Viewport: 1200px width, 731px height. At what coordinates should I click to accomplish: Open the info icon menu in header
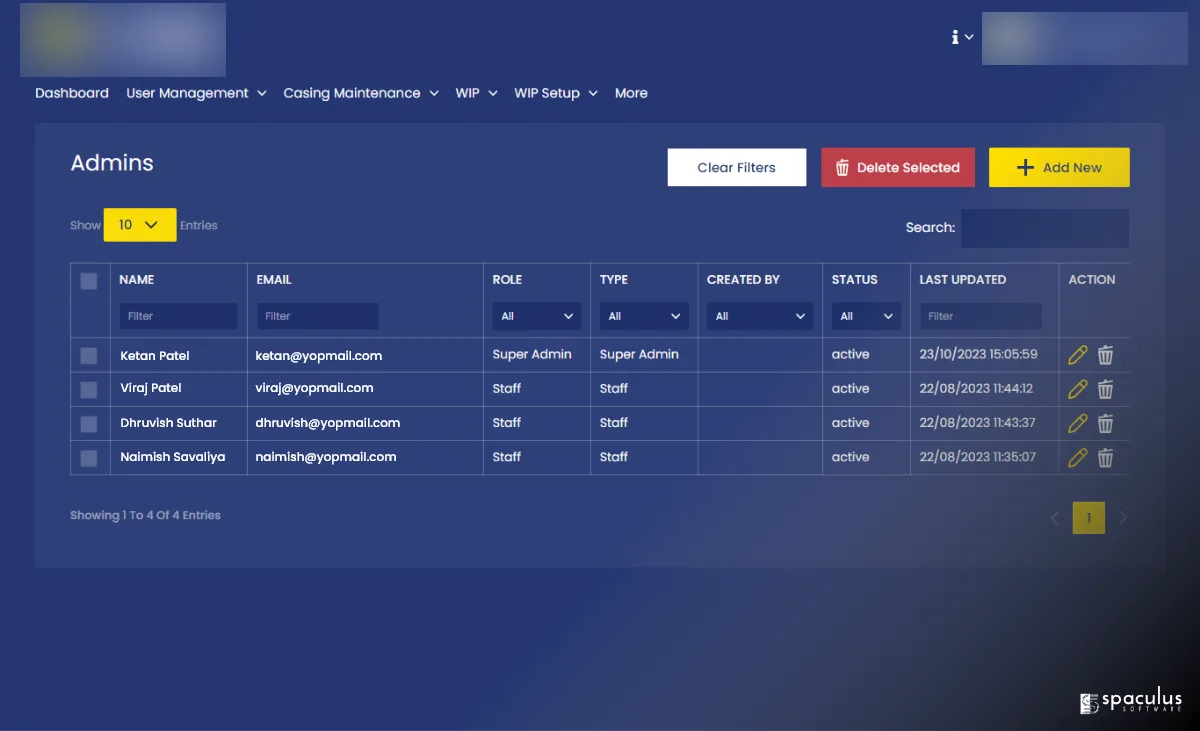pos(961,37)
